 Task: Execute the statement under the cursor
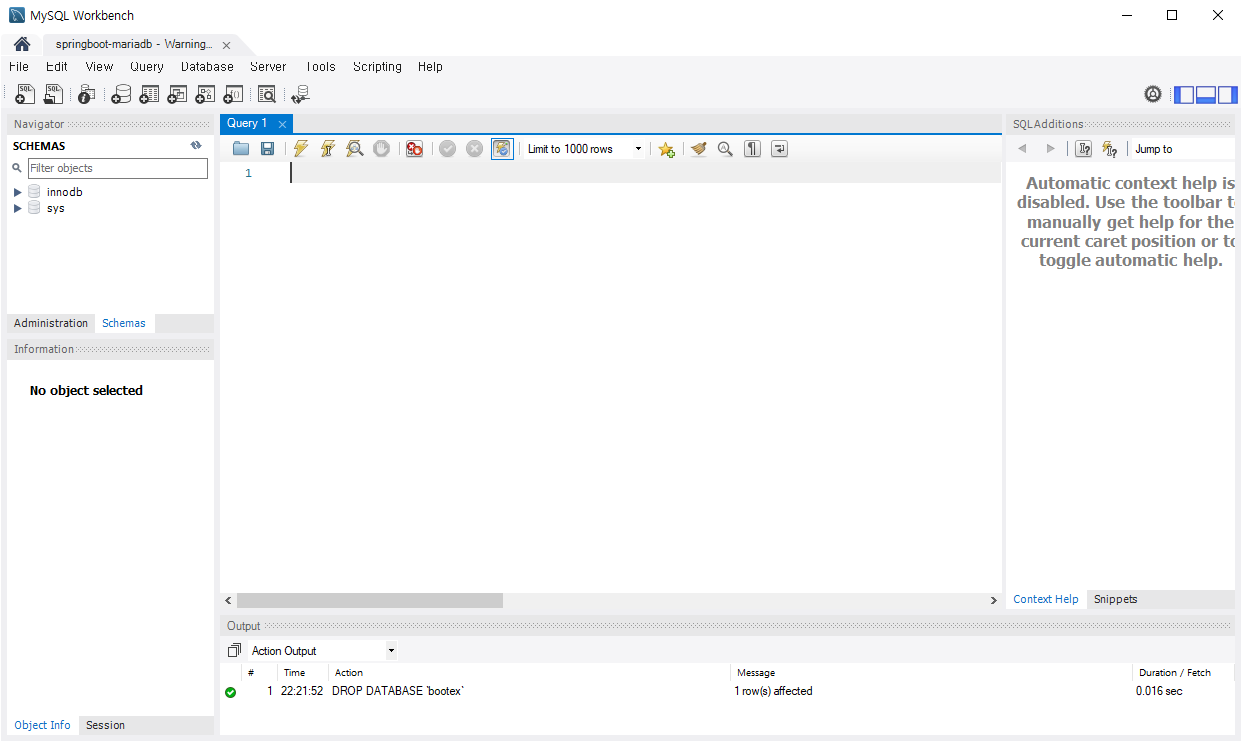pos(327,149)
